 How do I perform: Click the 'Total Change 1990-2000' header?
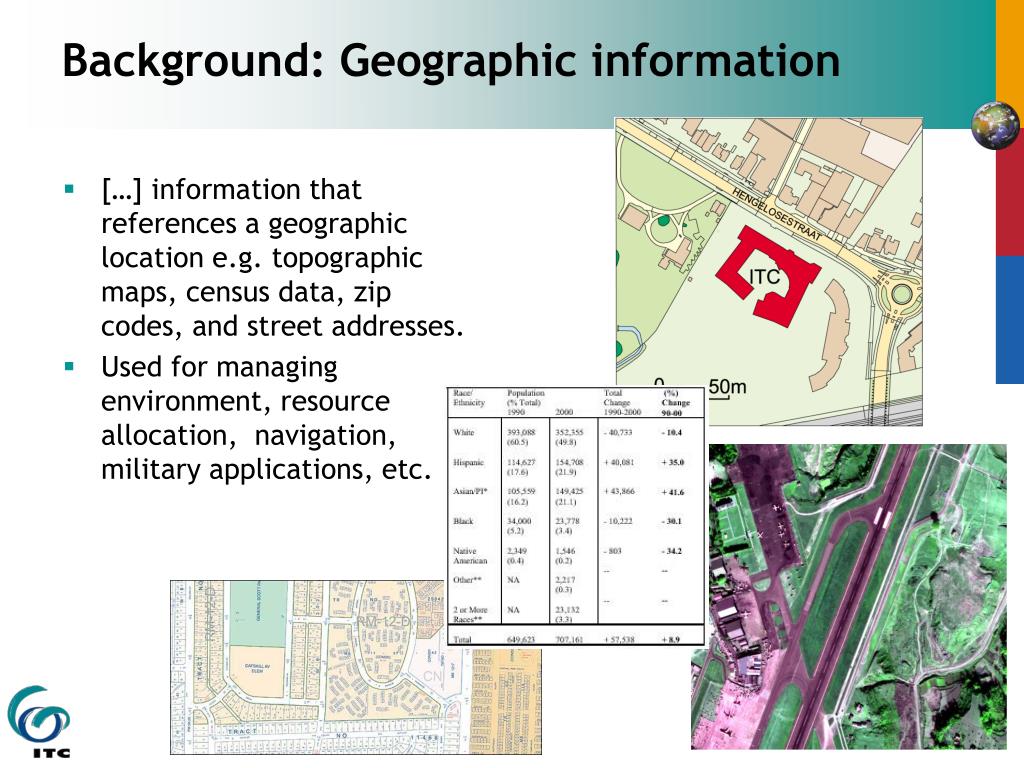pos(622,402)
